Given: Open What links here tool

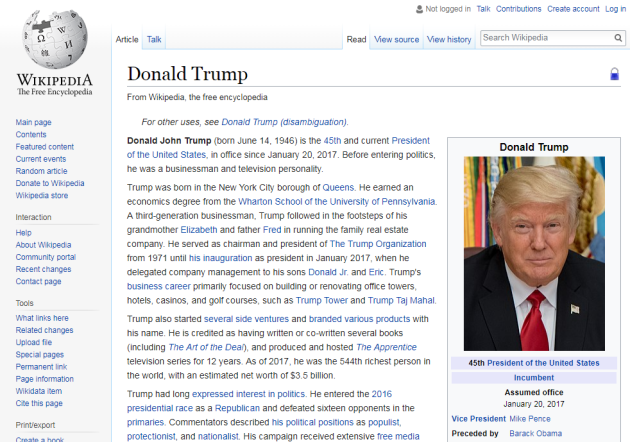Looking at the screenshot, I should coord(42,318).
